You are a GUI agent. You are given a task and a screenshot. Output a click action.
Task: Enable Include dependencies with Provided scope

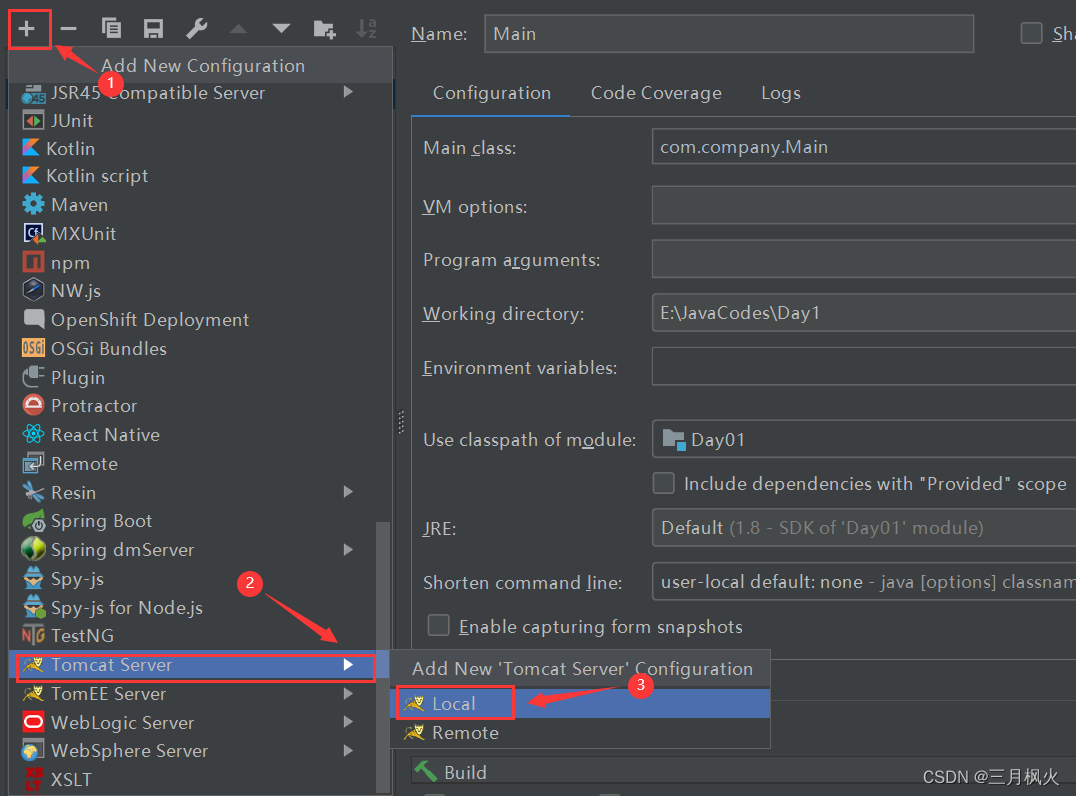664,483
